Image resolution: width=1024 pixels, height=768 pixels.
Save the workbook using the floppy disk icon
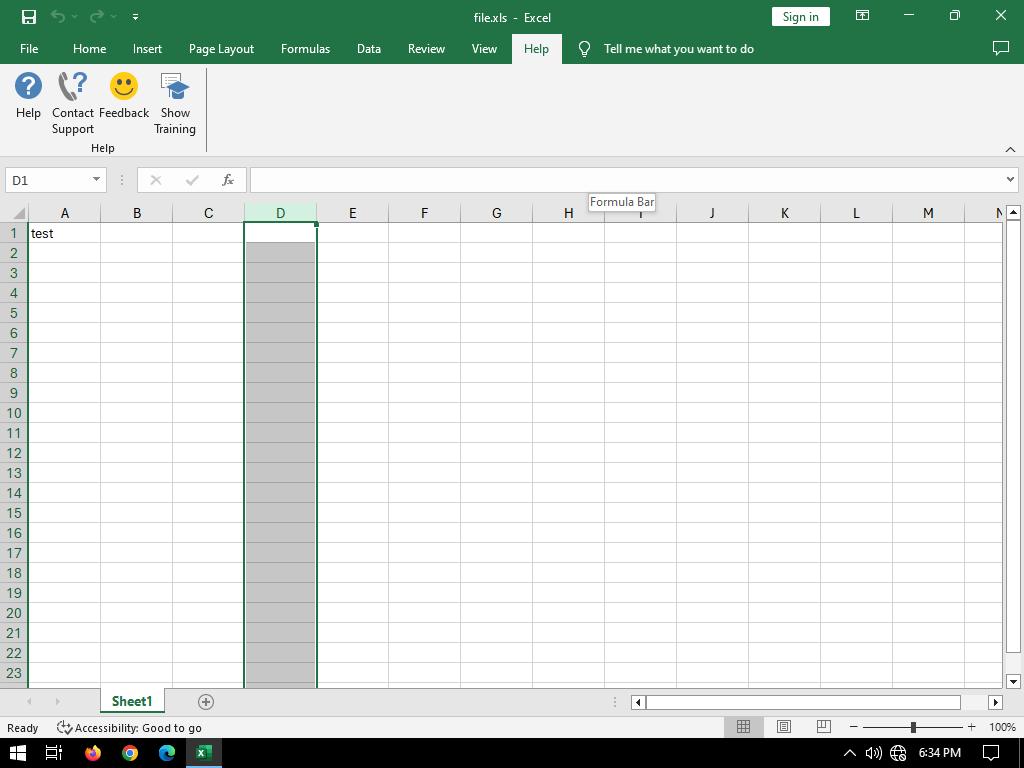tap(29, 16)
